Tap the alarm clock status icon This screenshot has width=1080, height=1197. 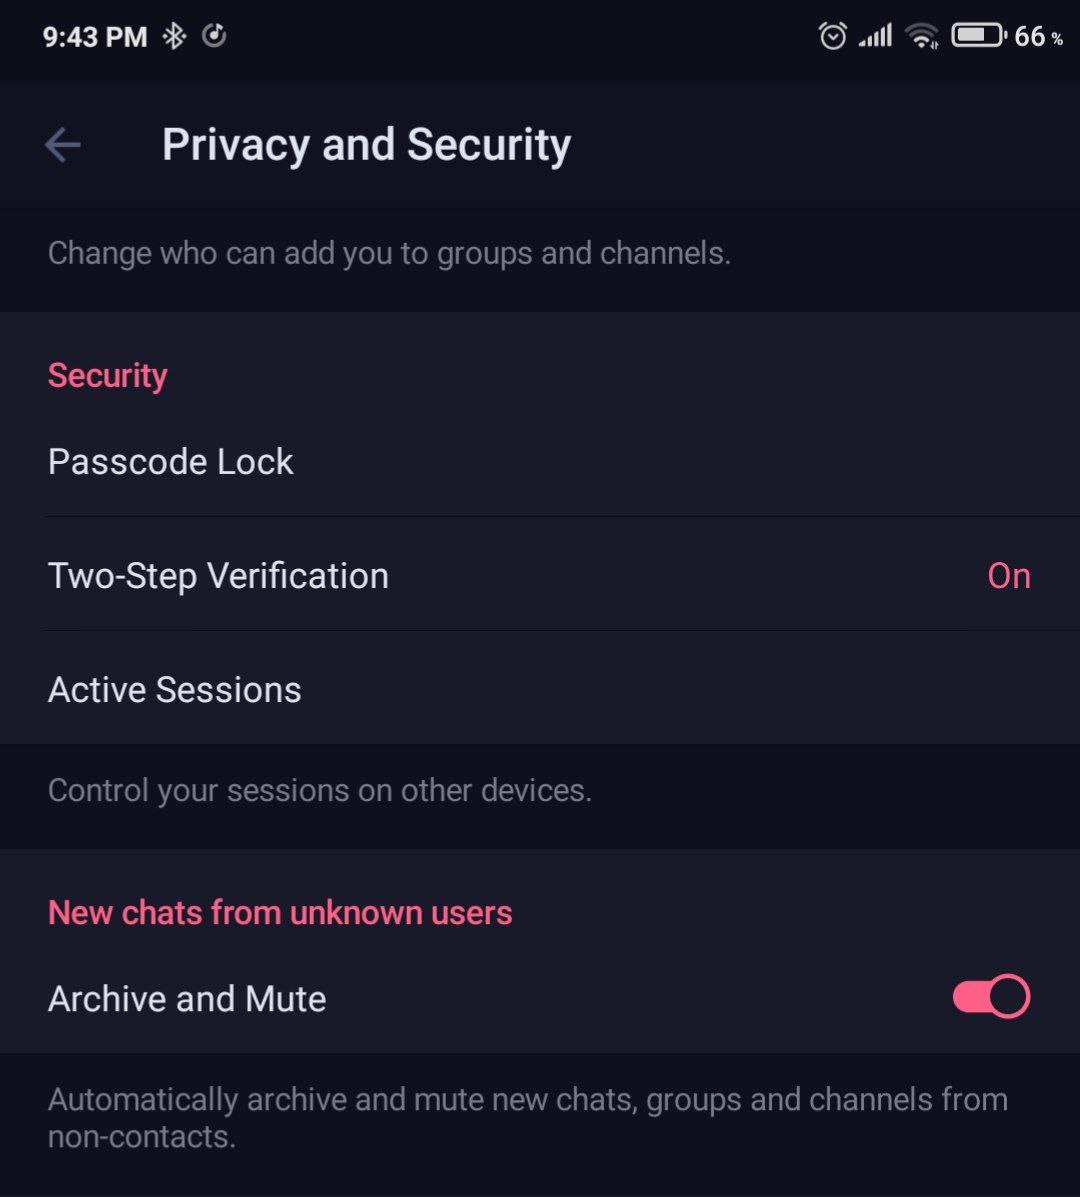[x=832, y=37]
